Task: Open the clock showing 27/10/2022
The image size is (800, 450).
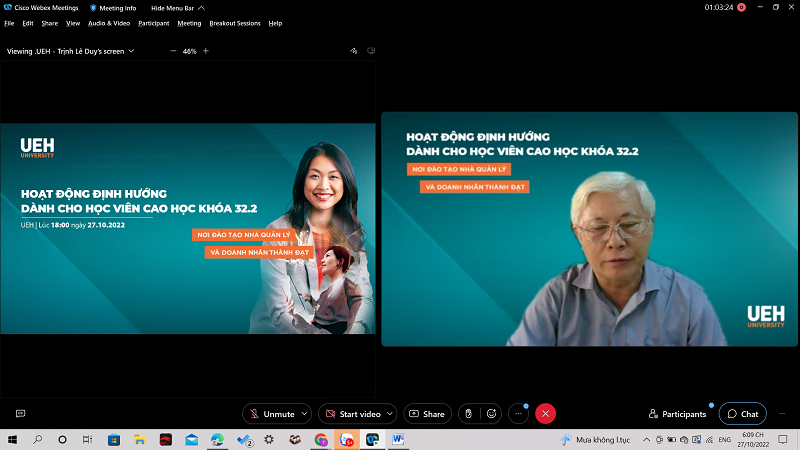Action: click(753, 440)
